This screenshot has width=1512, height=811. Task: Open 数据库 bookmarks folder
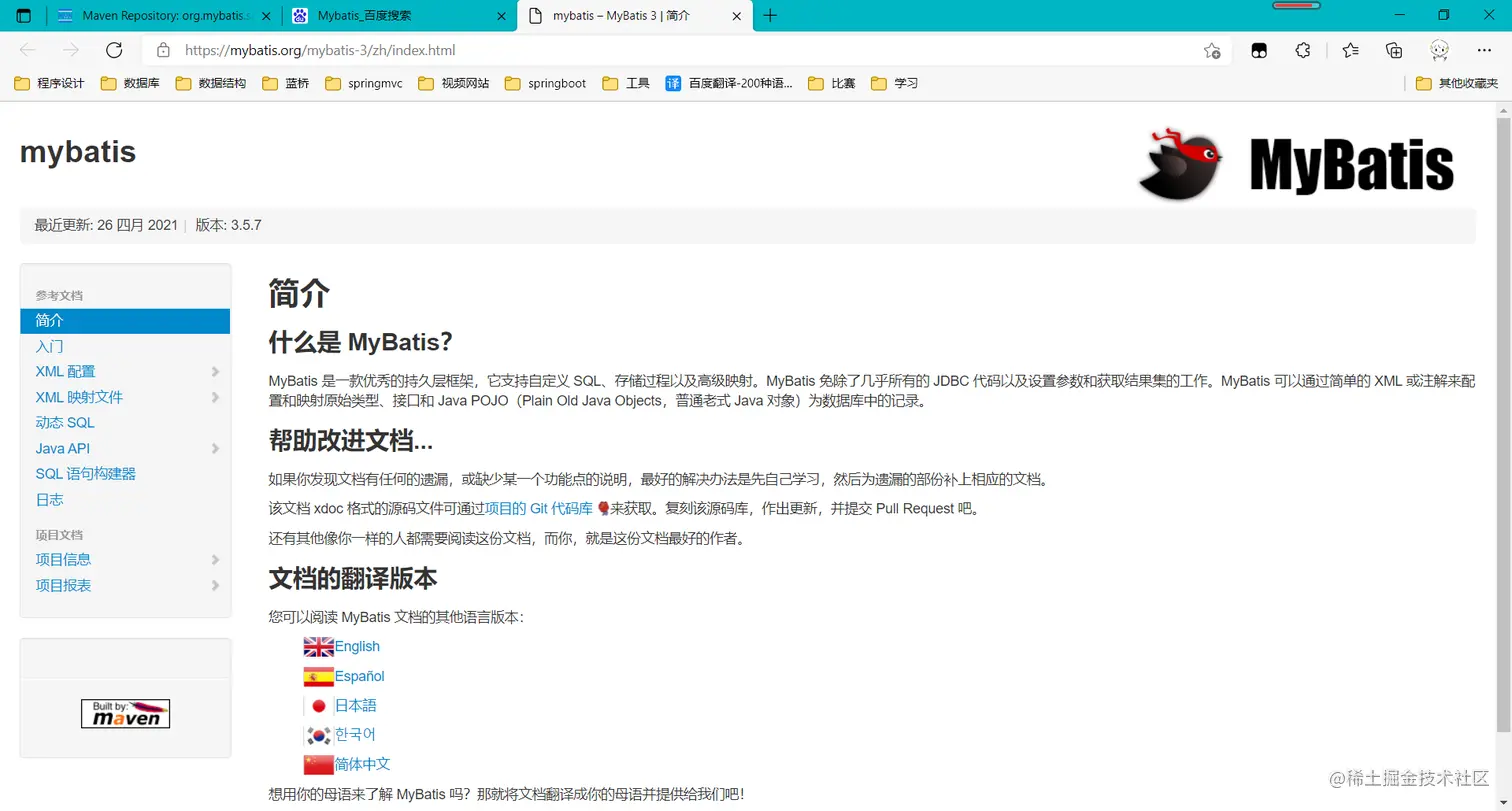[130, 83]
